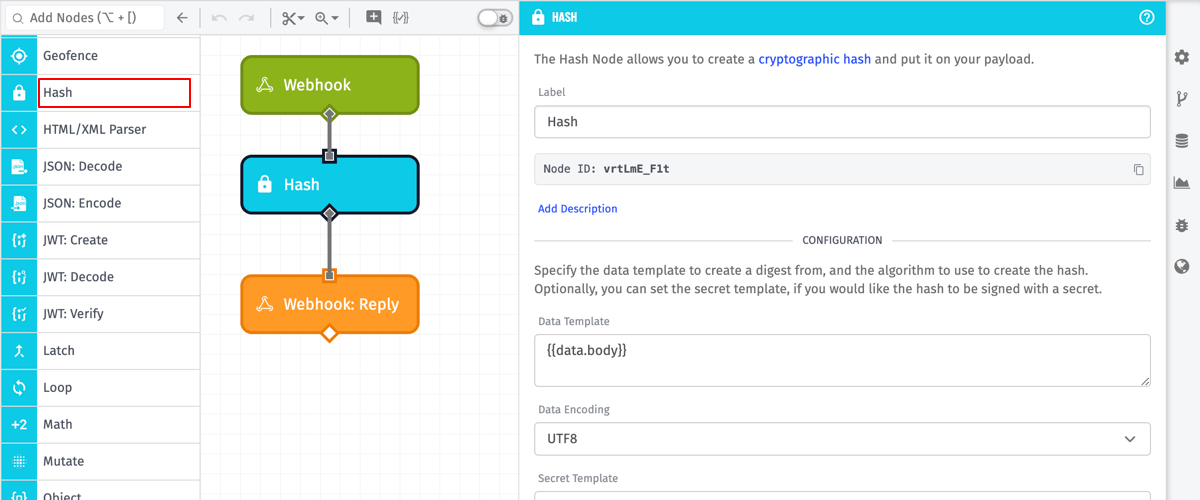Click the Math palette label
The height and width of the screenshot is (500, 1200).
coord(58,425)
